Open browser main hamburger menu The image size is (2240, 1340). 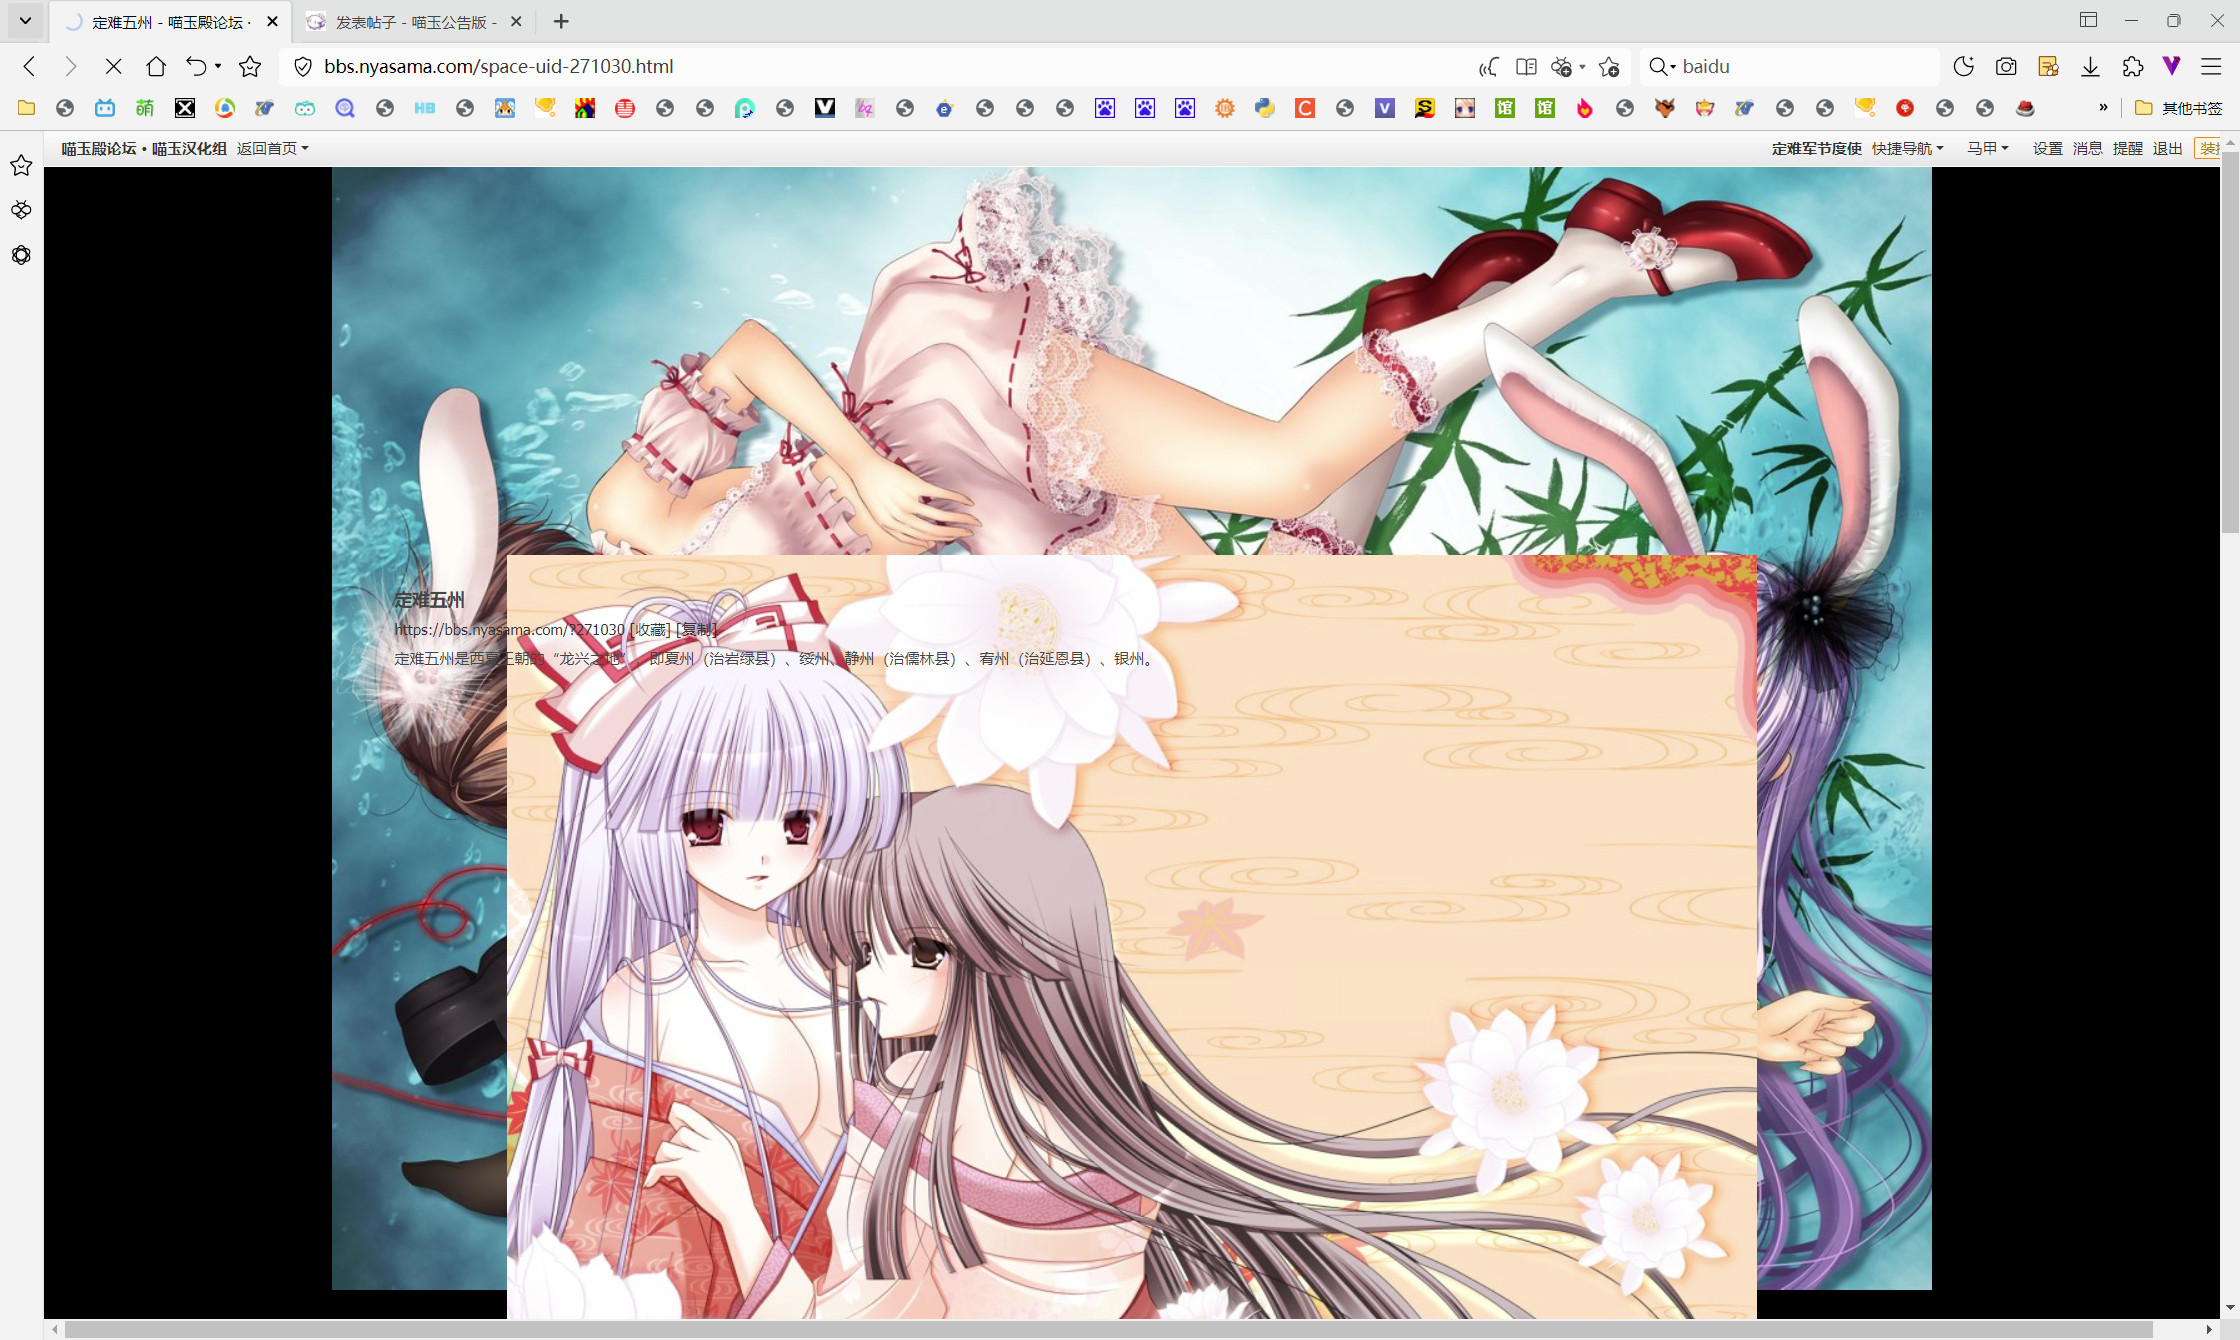tap(2211, 66)
